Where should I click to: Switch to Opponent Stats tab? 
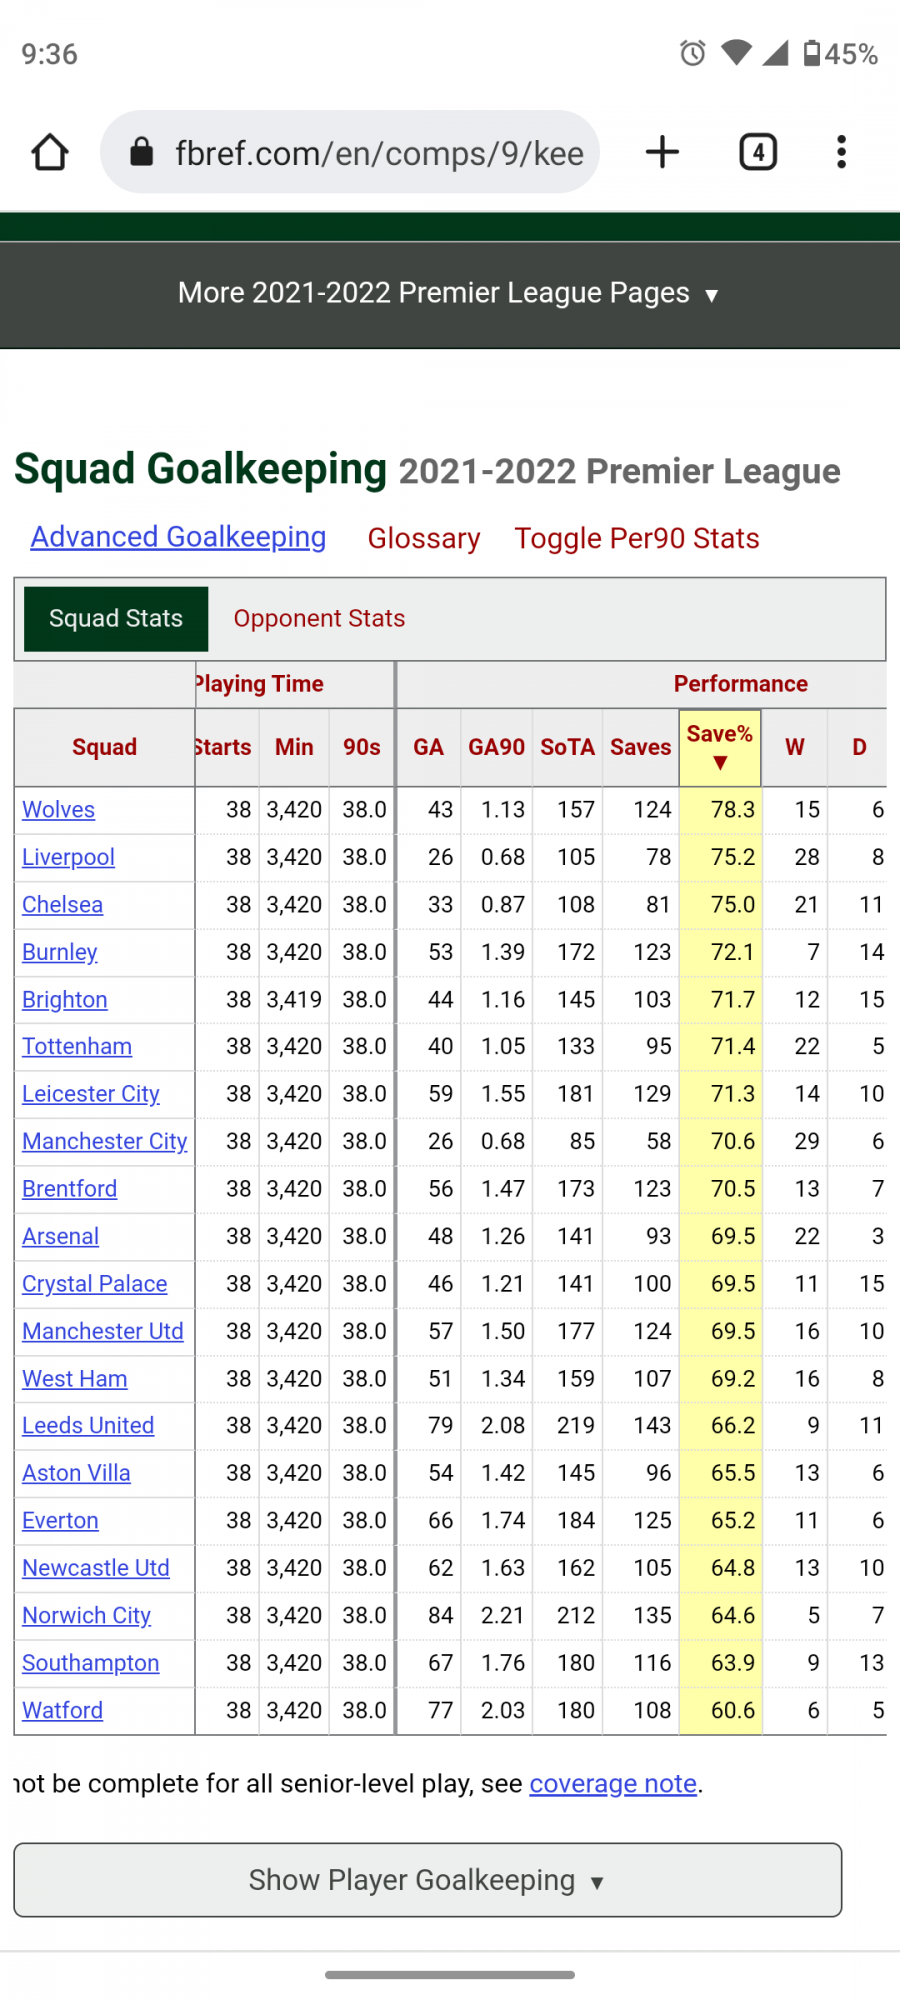[319, 618]
